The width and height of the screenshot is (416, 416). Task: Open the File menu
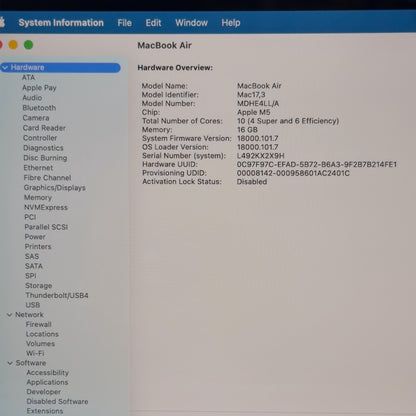point(124,23)
